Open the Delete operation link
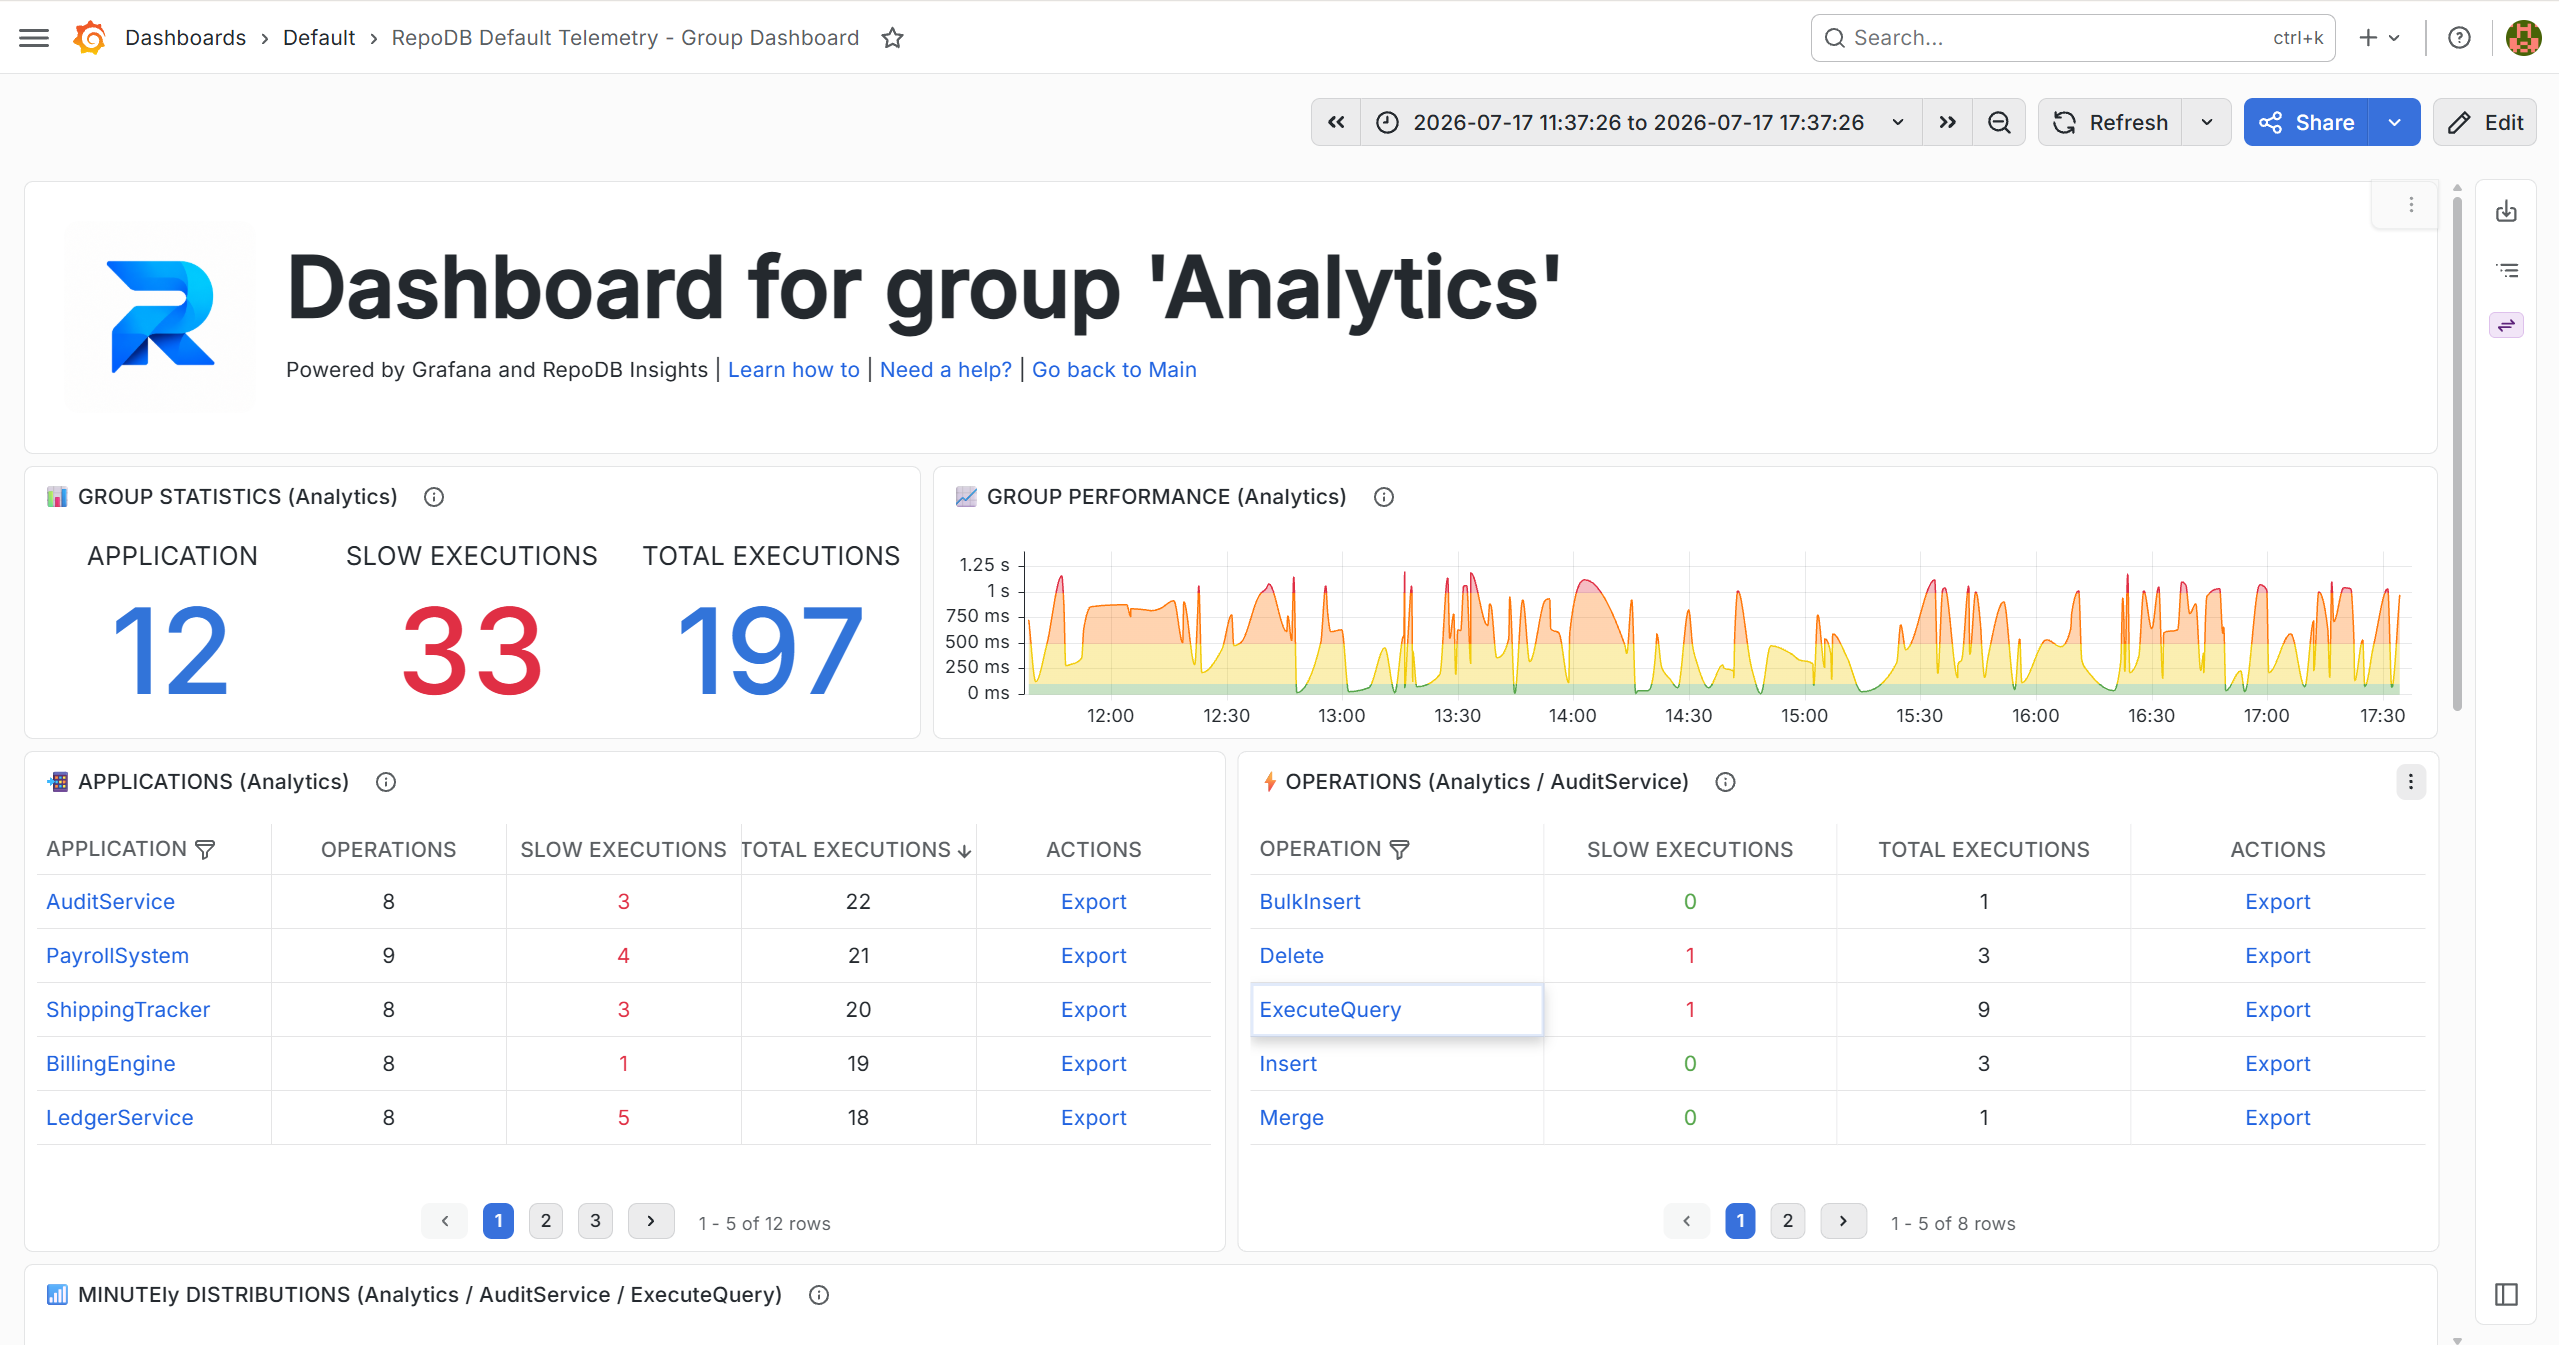 [x=1291, y=956]
